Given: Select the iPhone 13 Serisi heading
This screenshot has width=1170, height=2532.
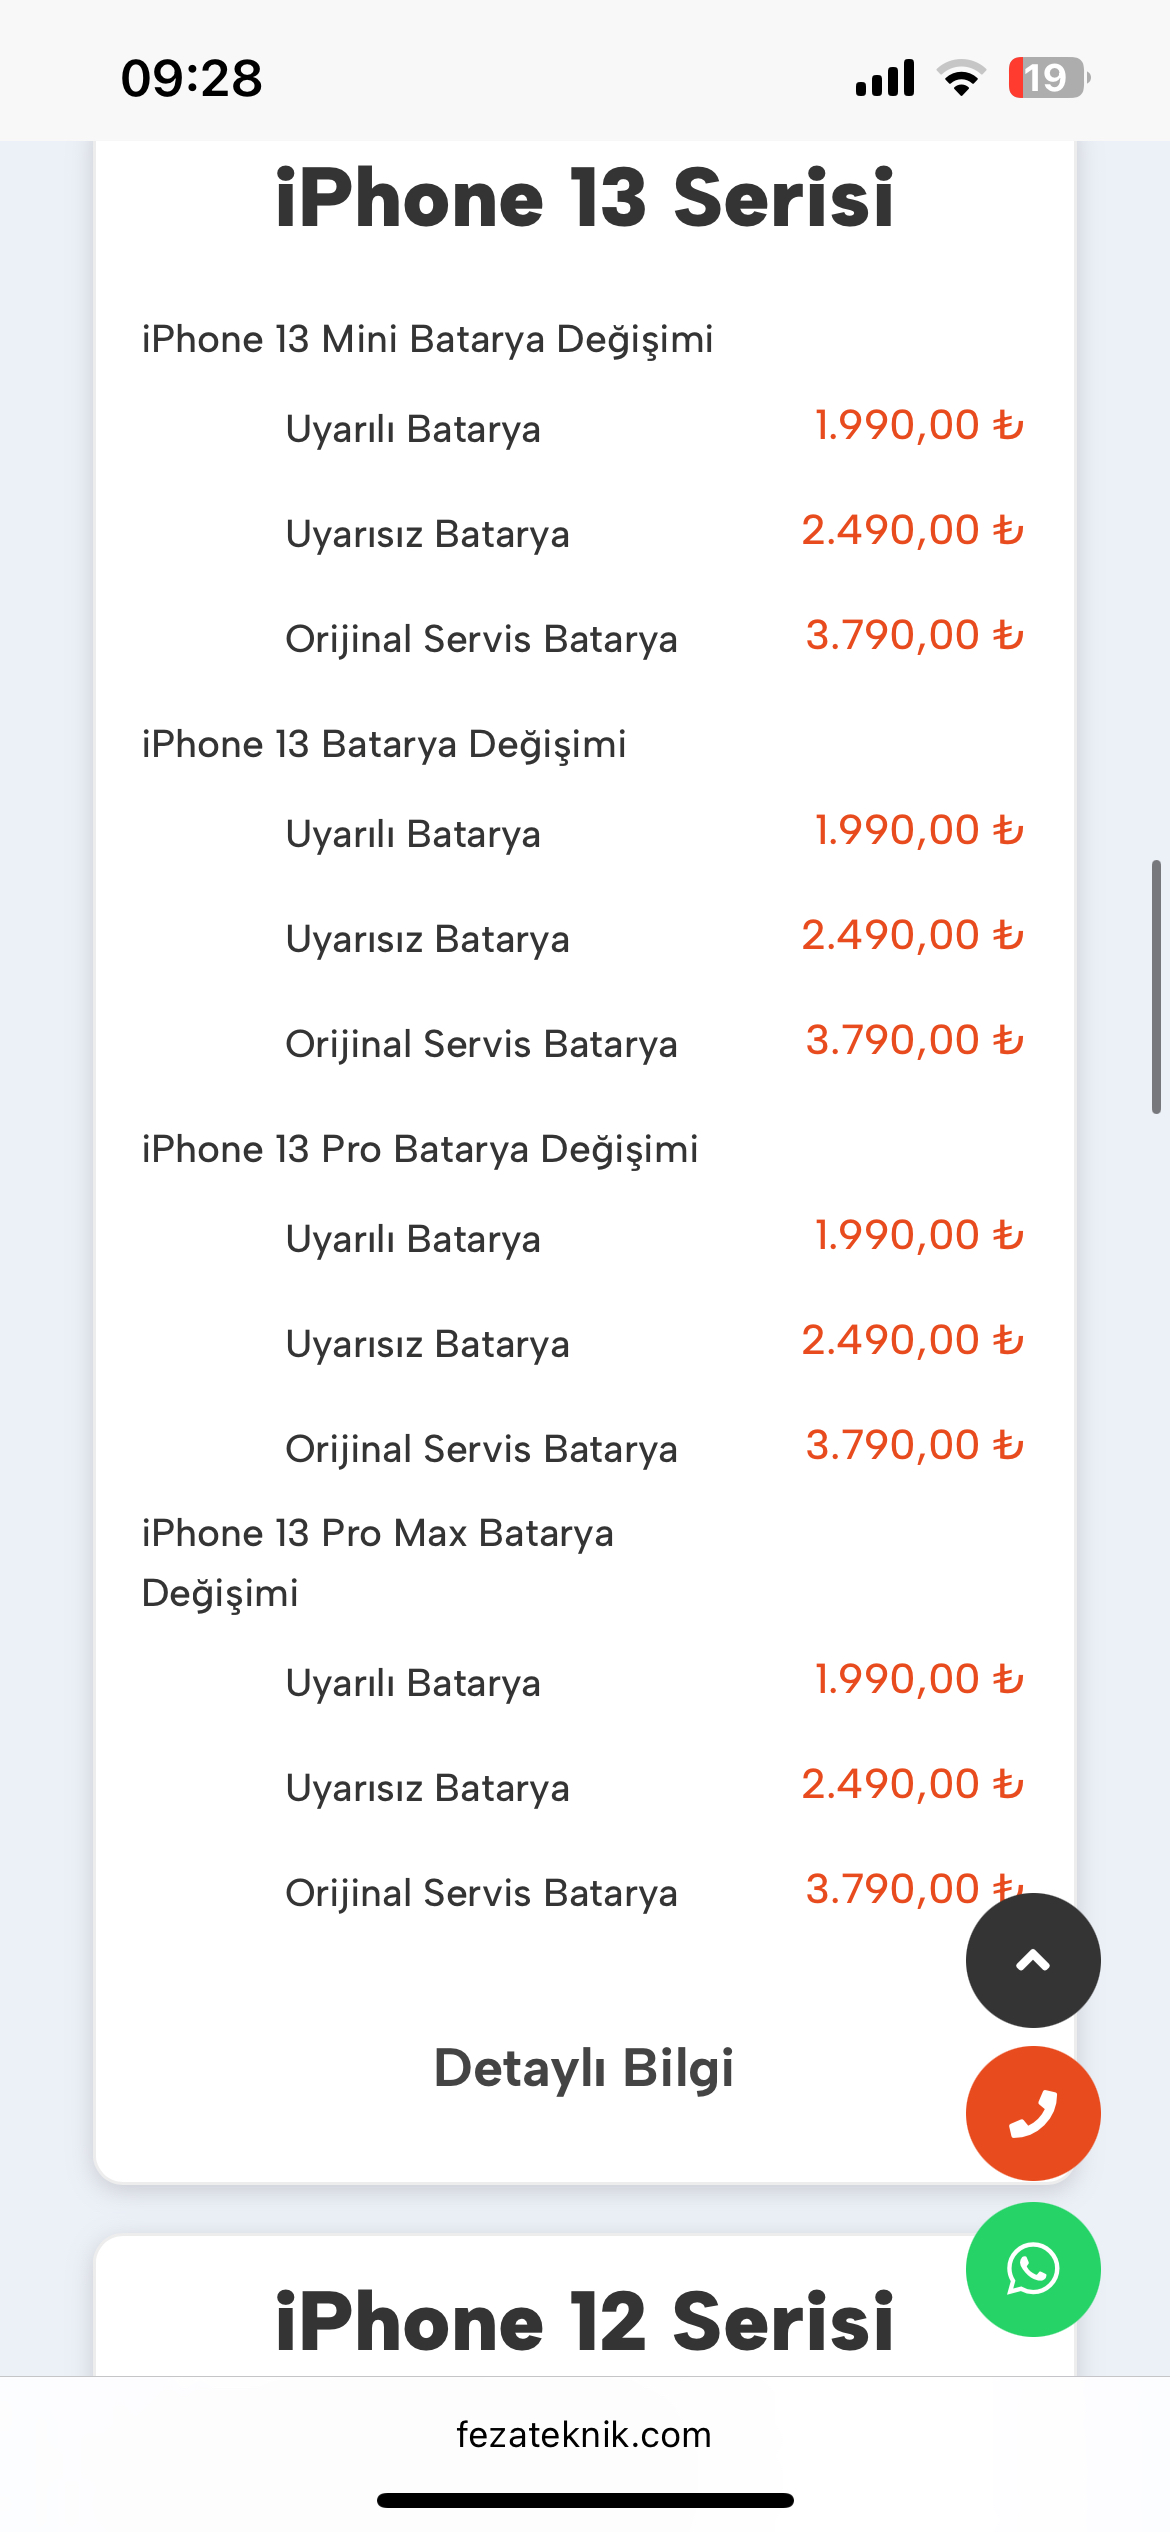Looking at the screenshot, I should point(584,198).
